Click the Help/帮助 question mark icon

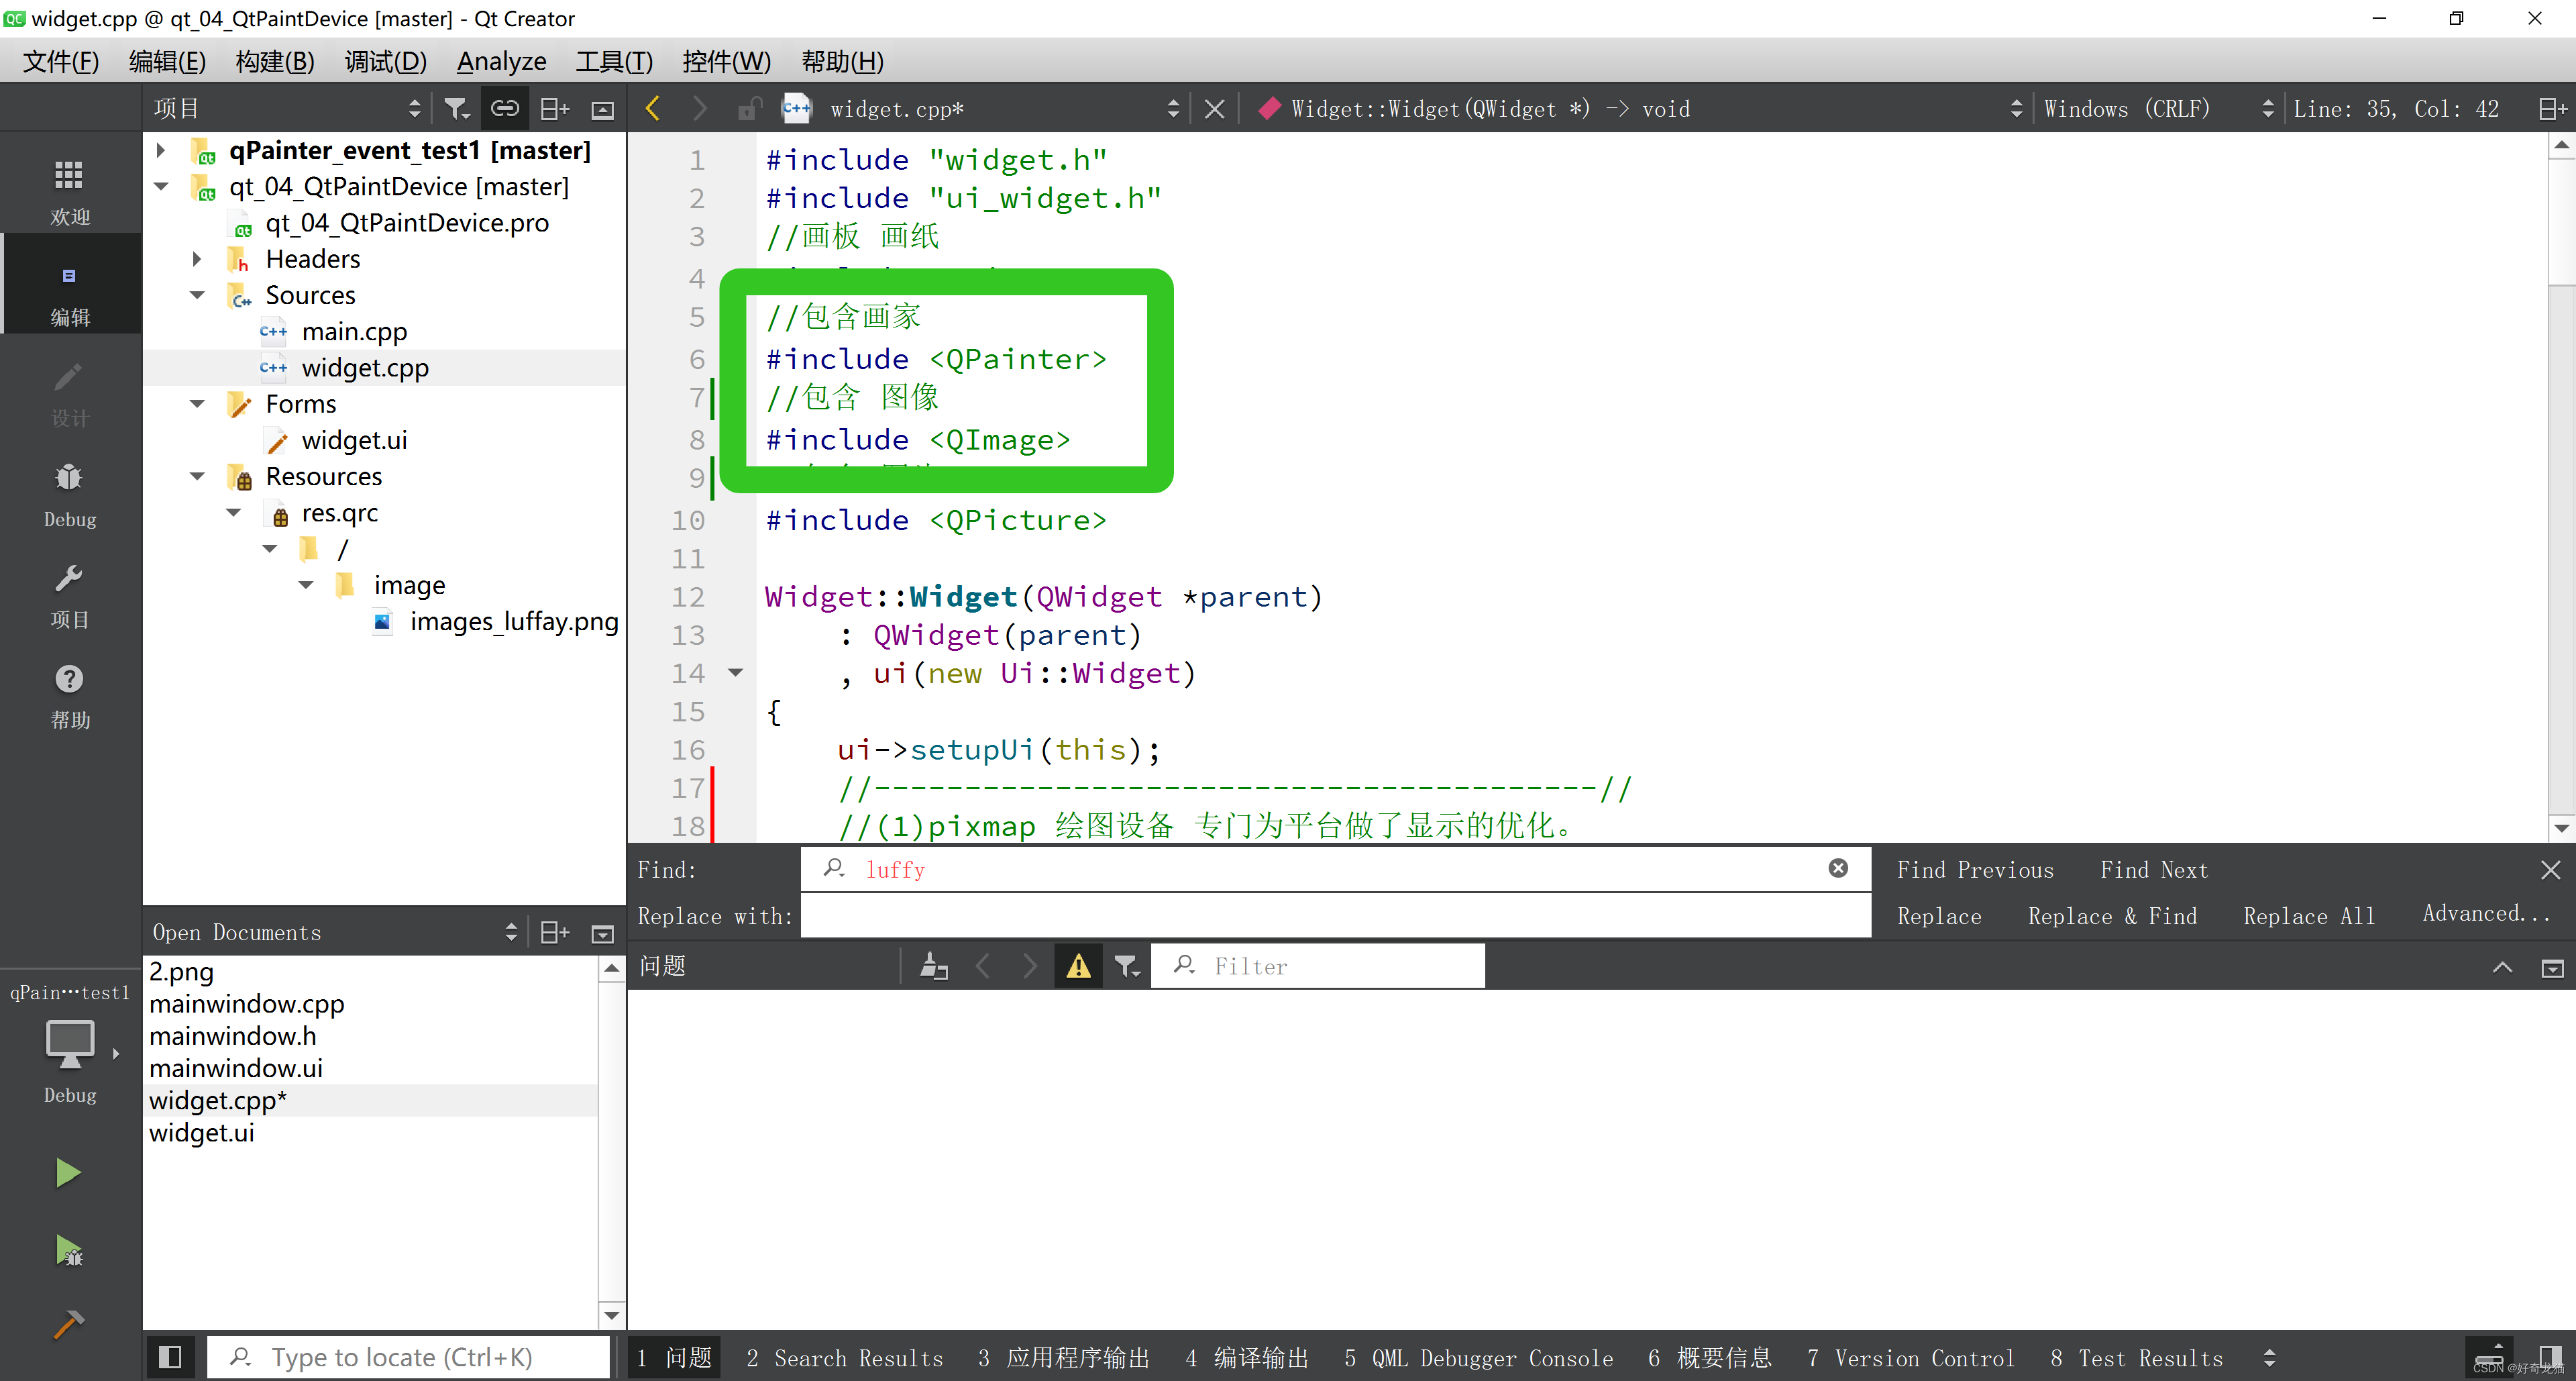coord(68,678)
